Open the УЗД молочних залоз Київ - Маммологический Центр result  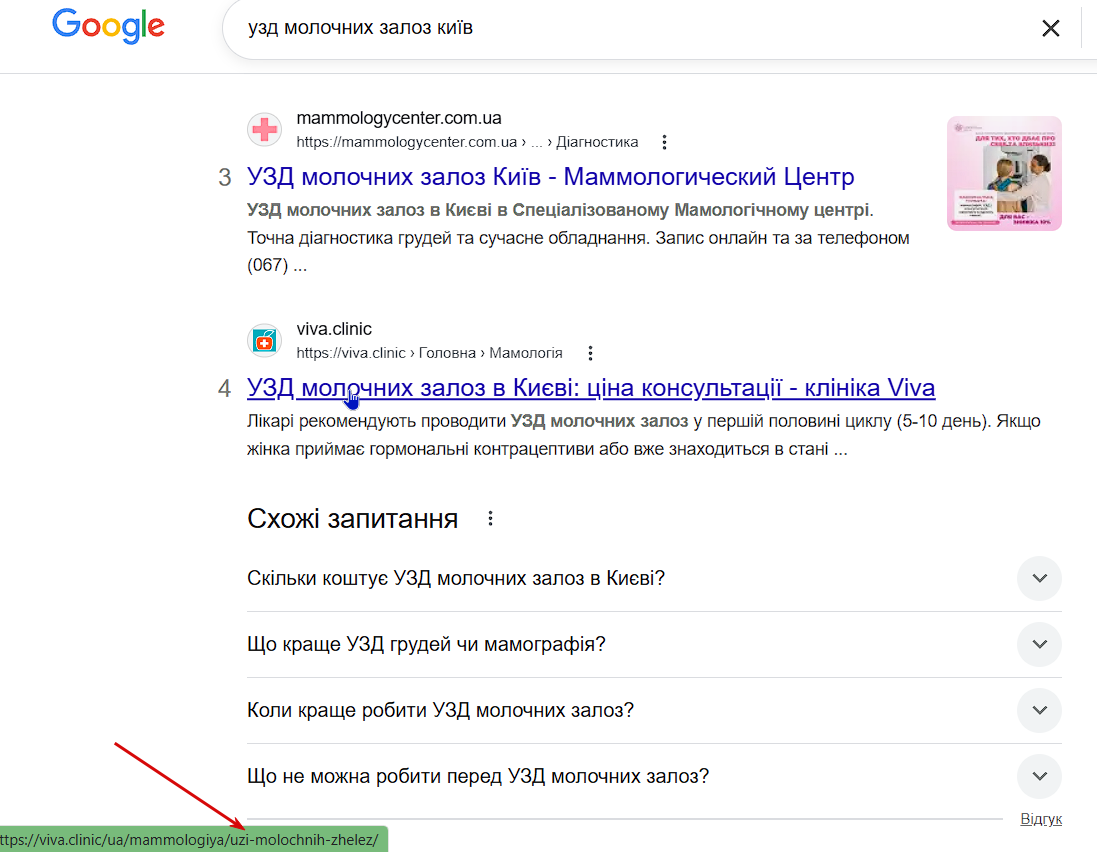pos(551,177)
